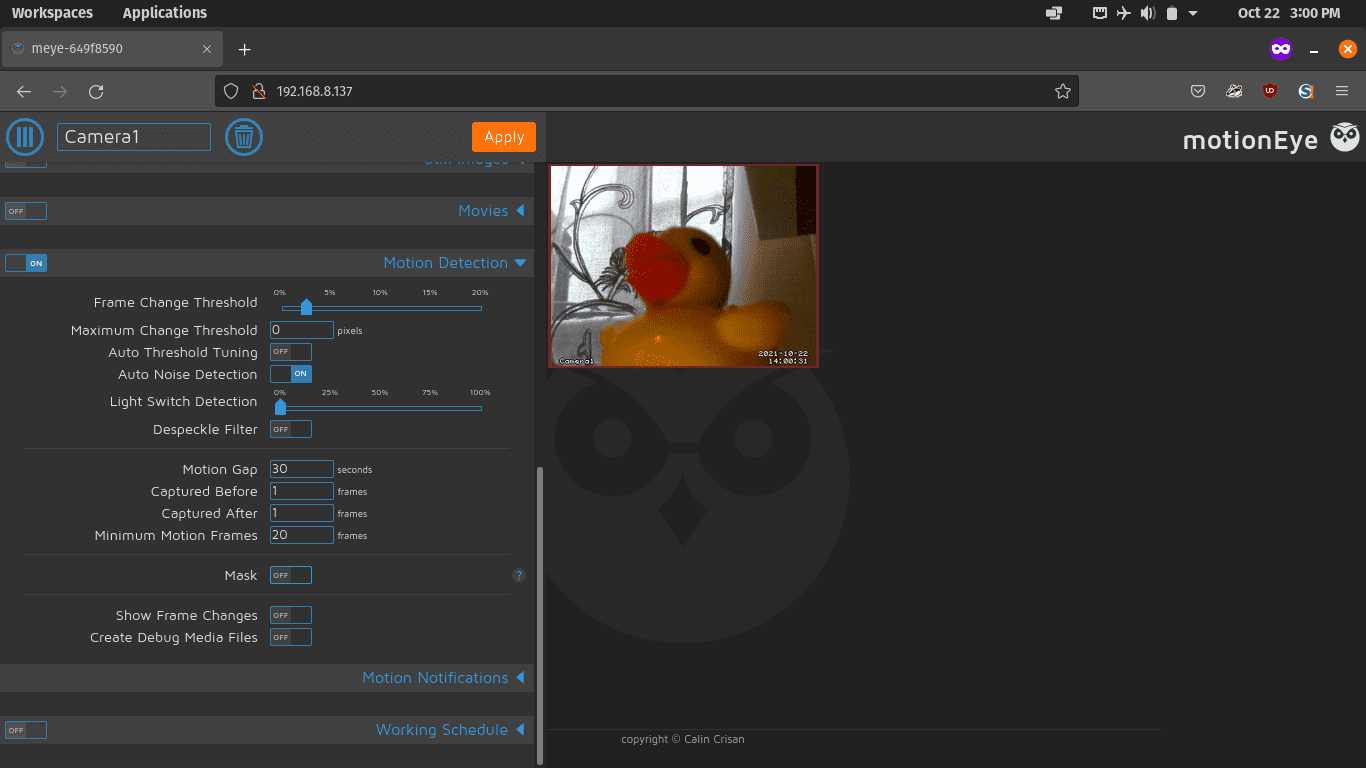Enable Auto Threshold Tuning
Screen dimensions: 1366x768
click(x=291, y=352)
